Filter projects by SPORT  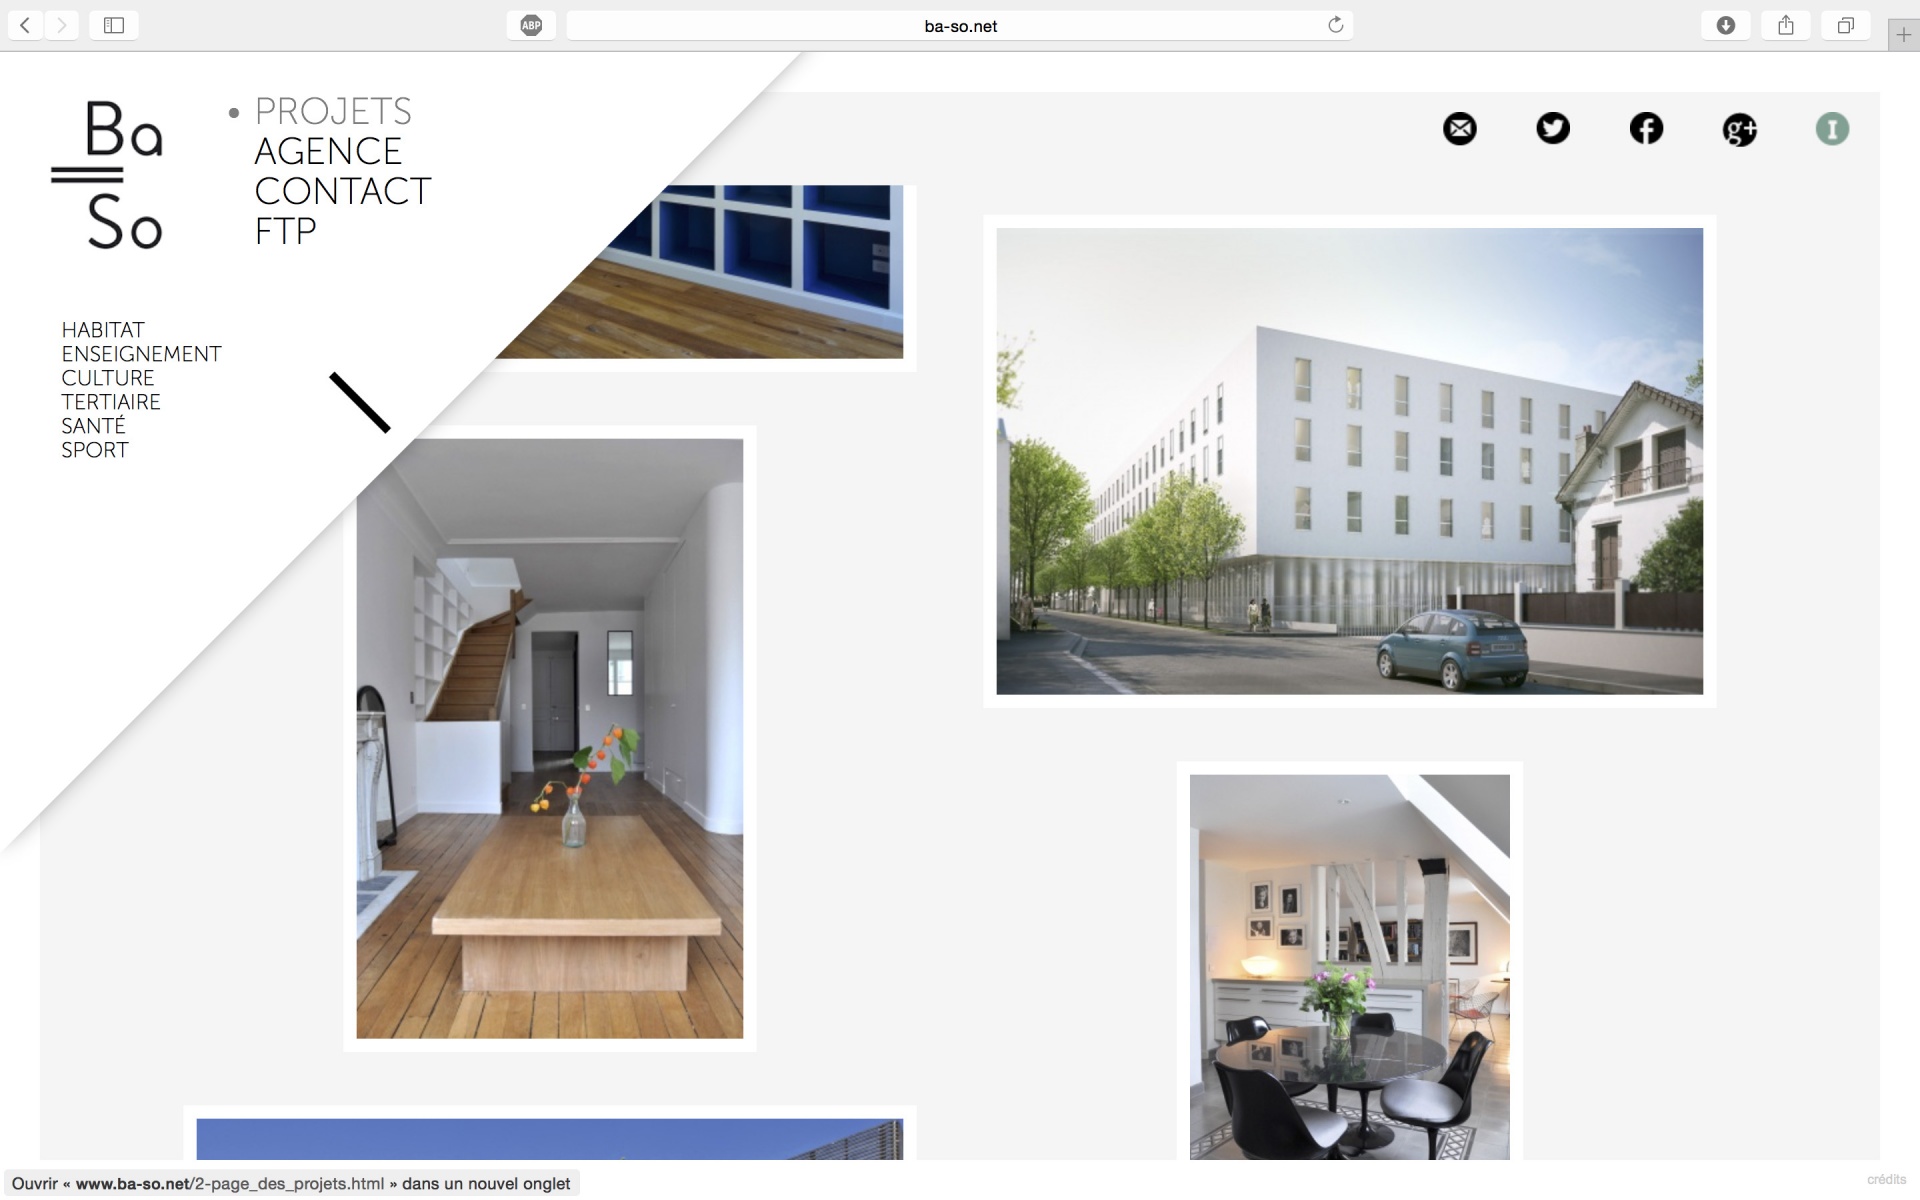[x=95, y=450]
